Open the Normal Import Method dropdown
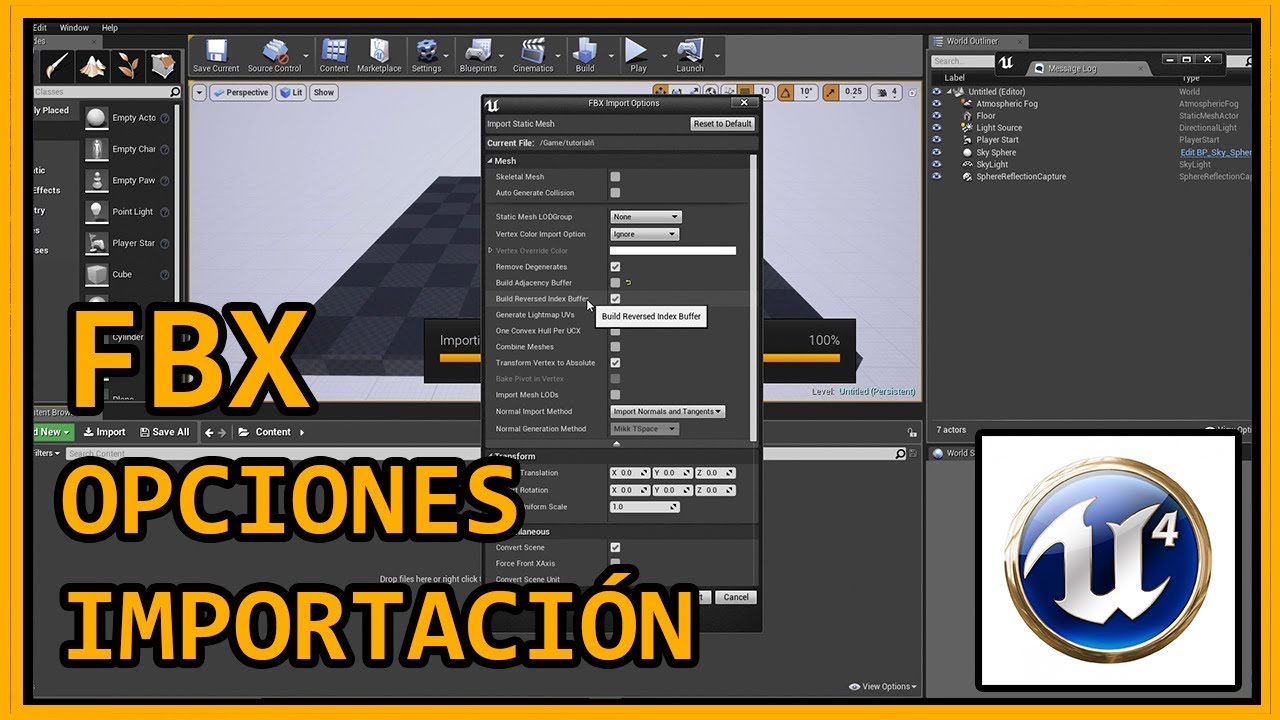1280x720 pixels. tap(668, 411)
